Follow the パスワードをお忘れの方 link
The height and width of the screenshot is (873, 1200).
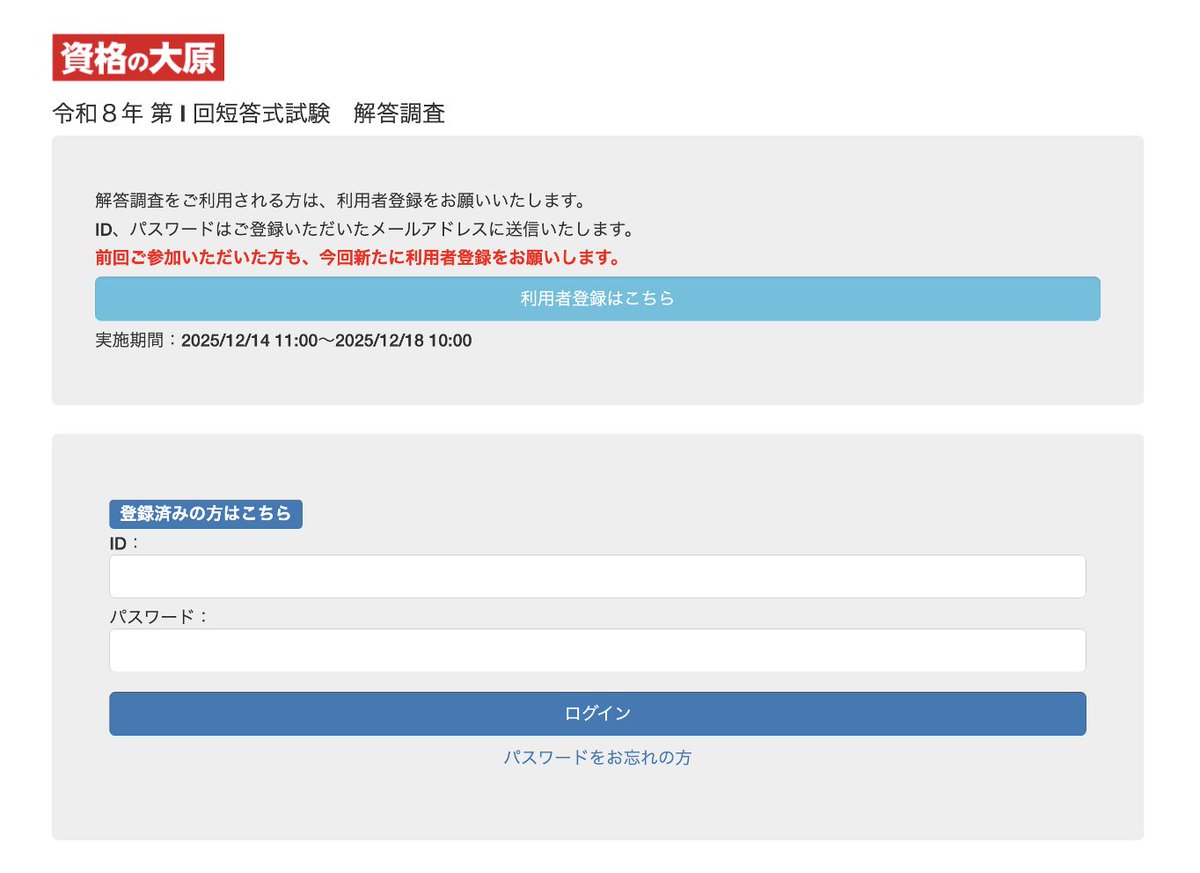(x=597, y=758)
